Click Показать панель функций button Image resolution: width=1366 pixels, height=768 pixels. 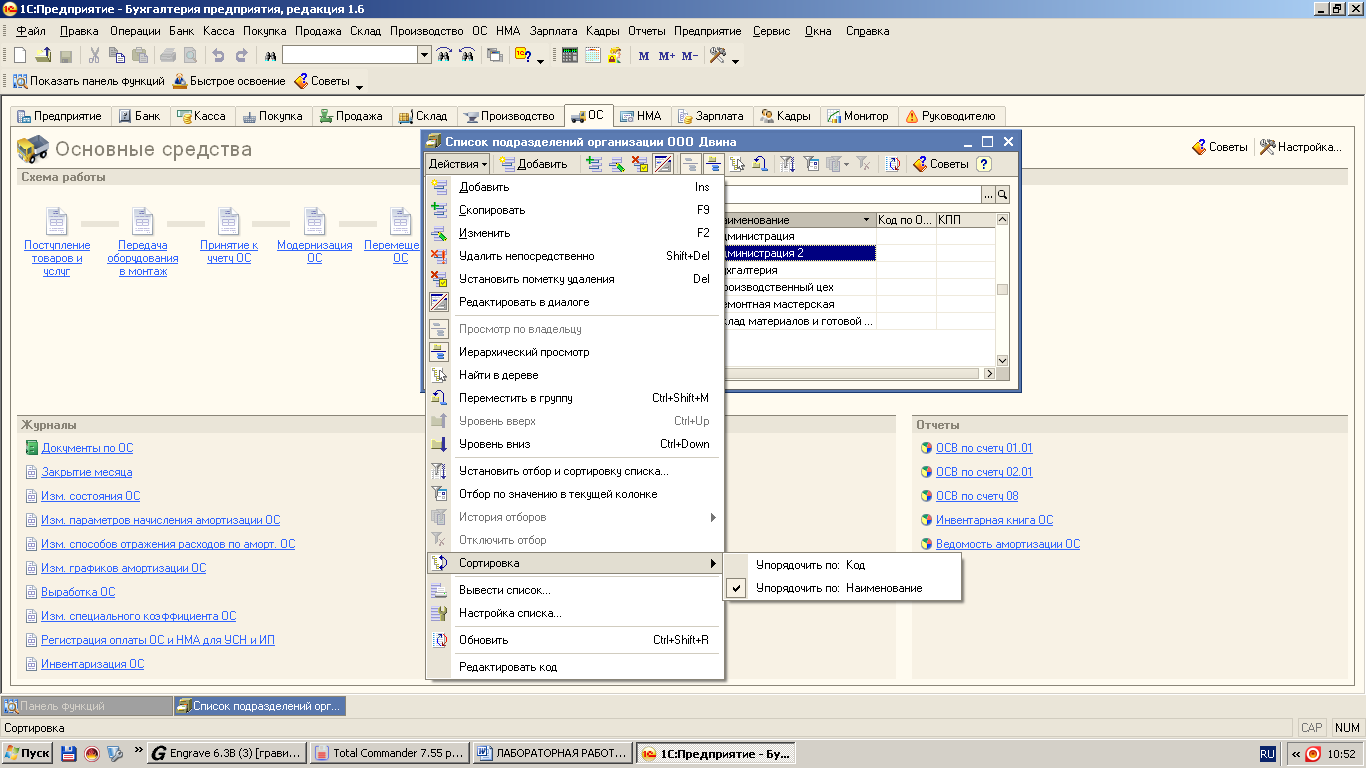88,81
